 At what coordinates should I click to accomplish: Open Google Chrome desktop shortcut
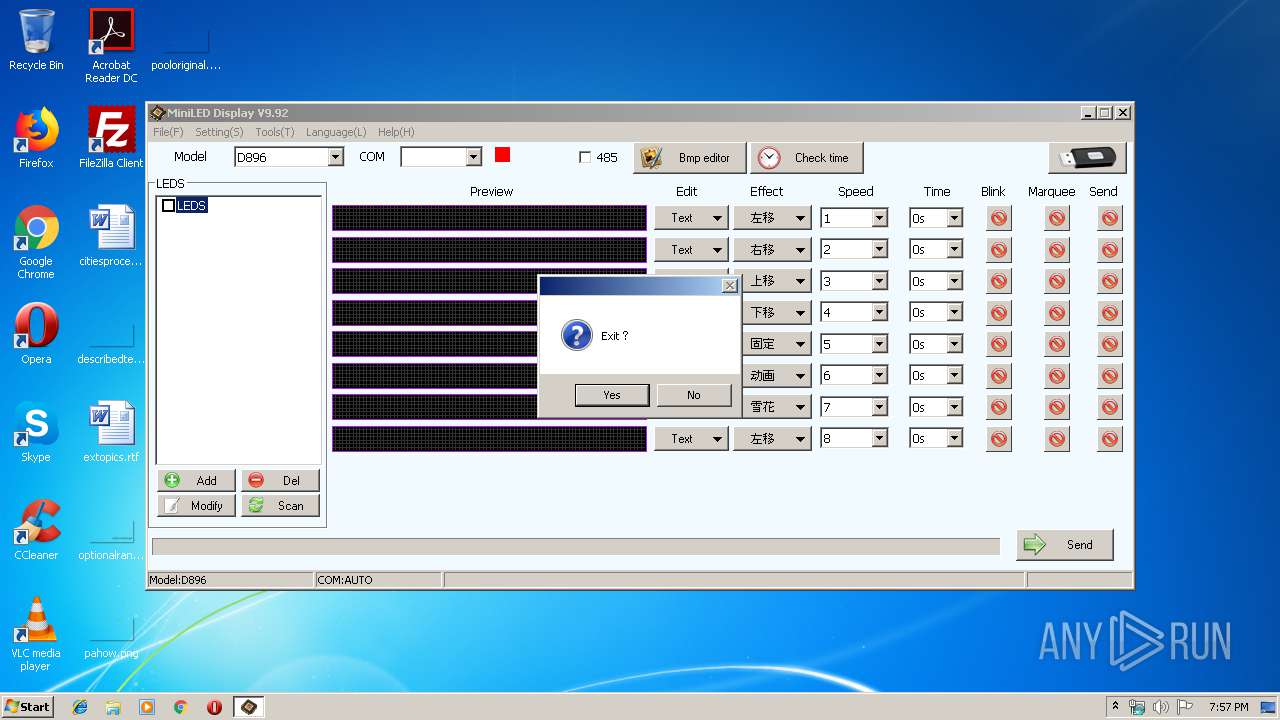pyautogui.click(x=36, y=242)
